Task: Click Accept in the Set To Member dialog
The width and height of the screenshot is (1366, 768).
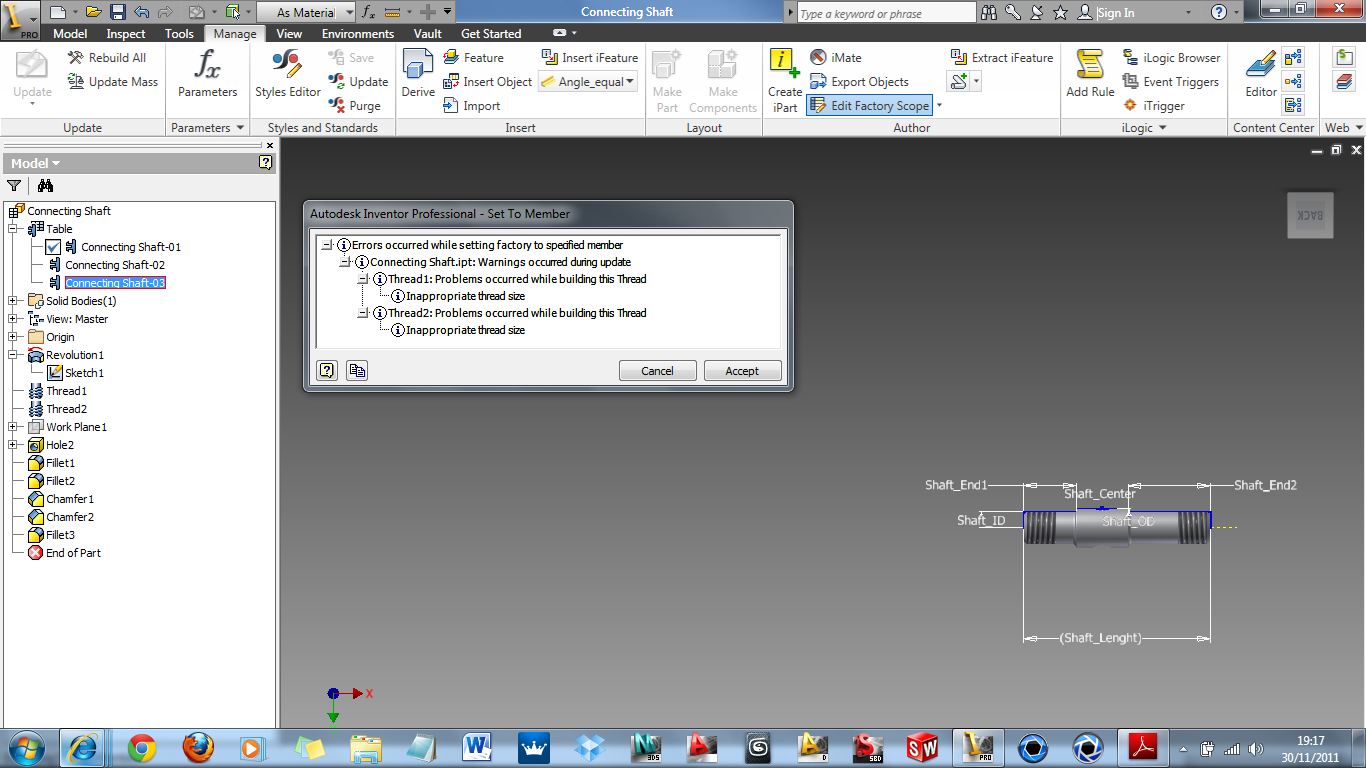Action: pos(742,370)
